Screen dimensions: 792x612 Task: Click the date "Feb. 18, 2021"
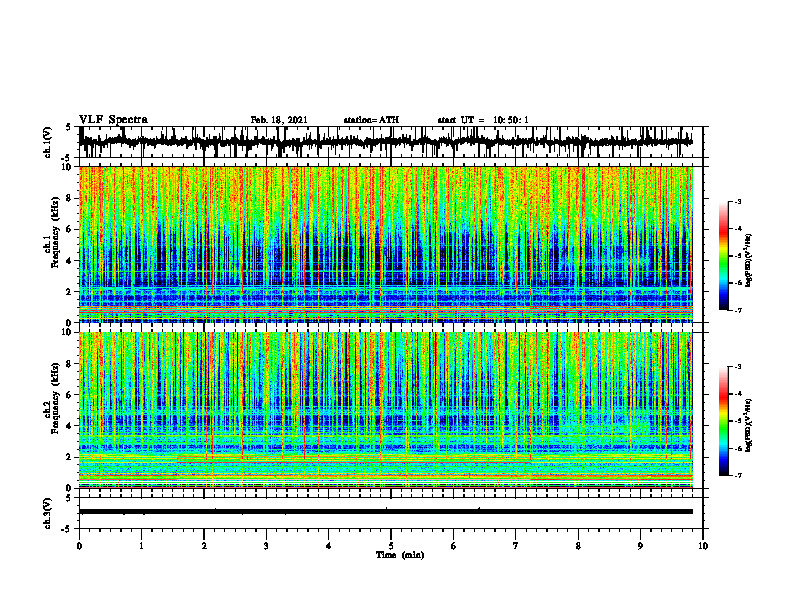pyautogui.click(x=279, y=120)
